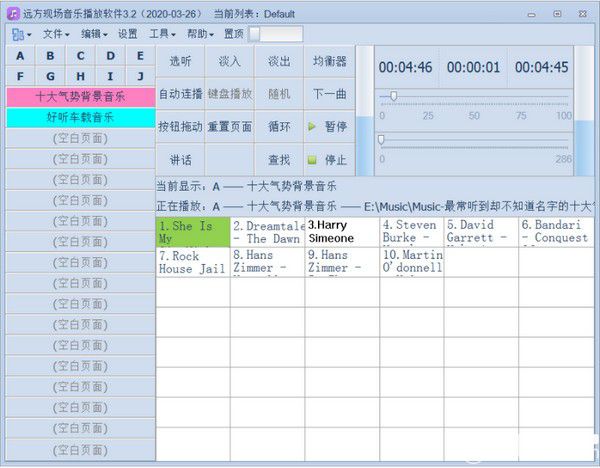Toggle the 置顶 always-on-top switch
Screen dimensions: 600x468
click(276, 34)
